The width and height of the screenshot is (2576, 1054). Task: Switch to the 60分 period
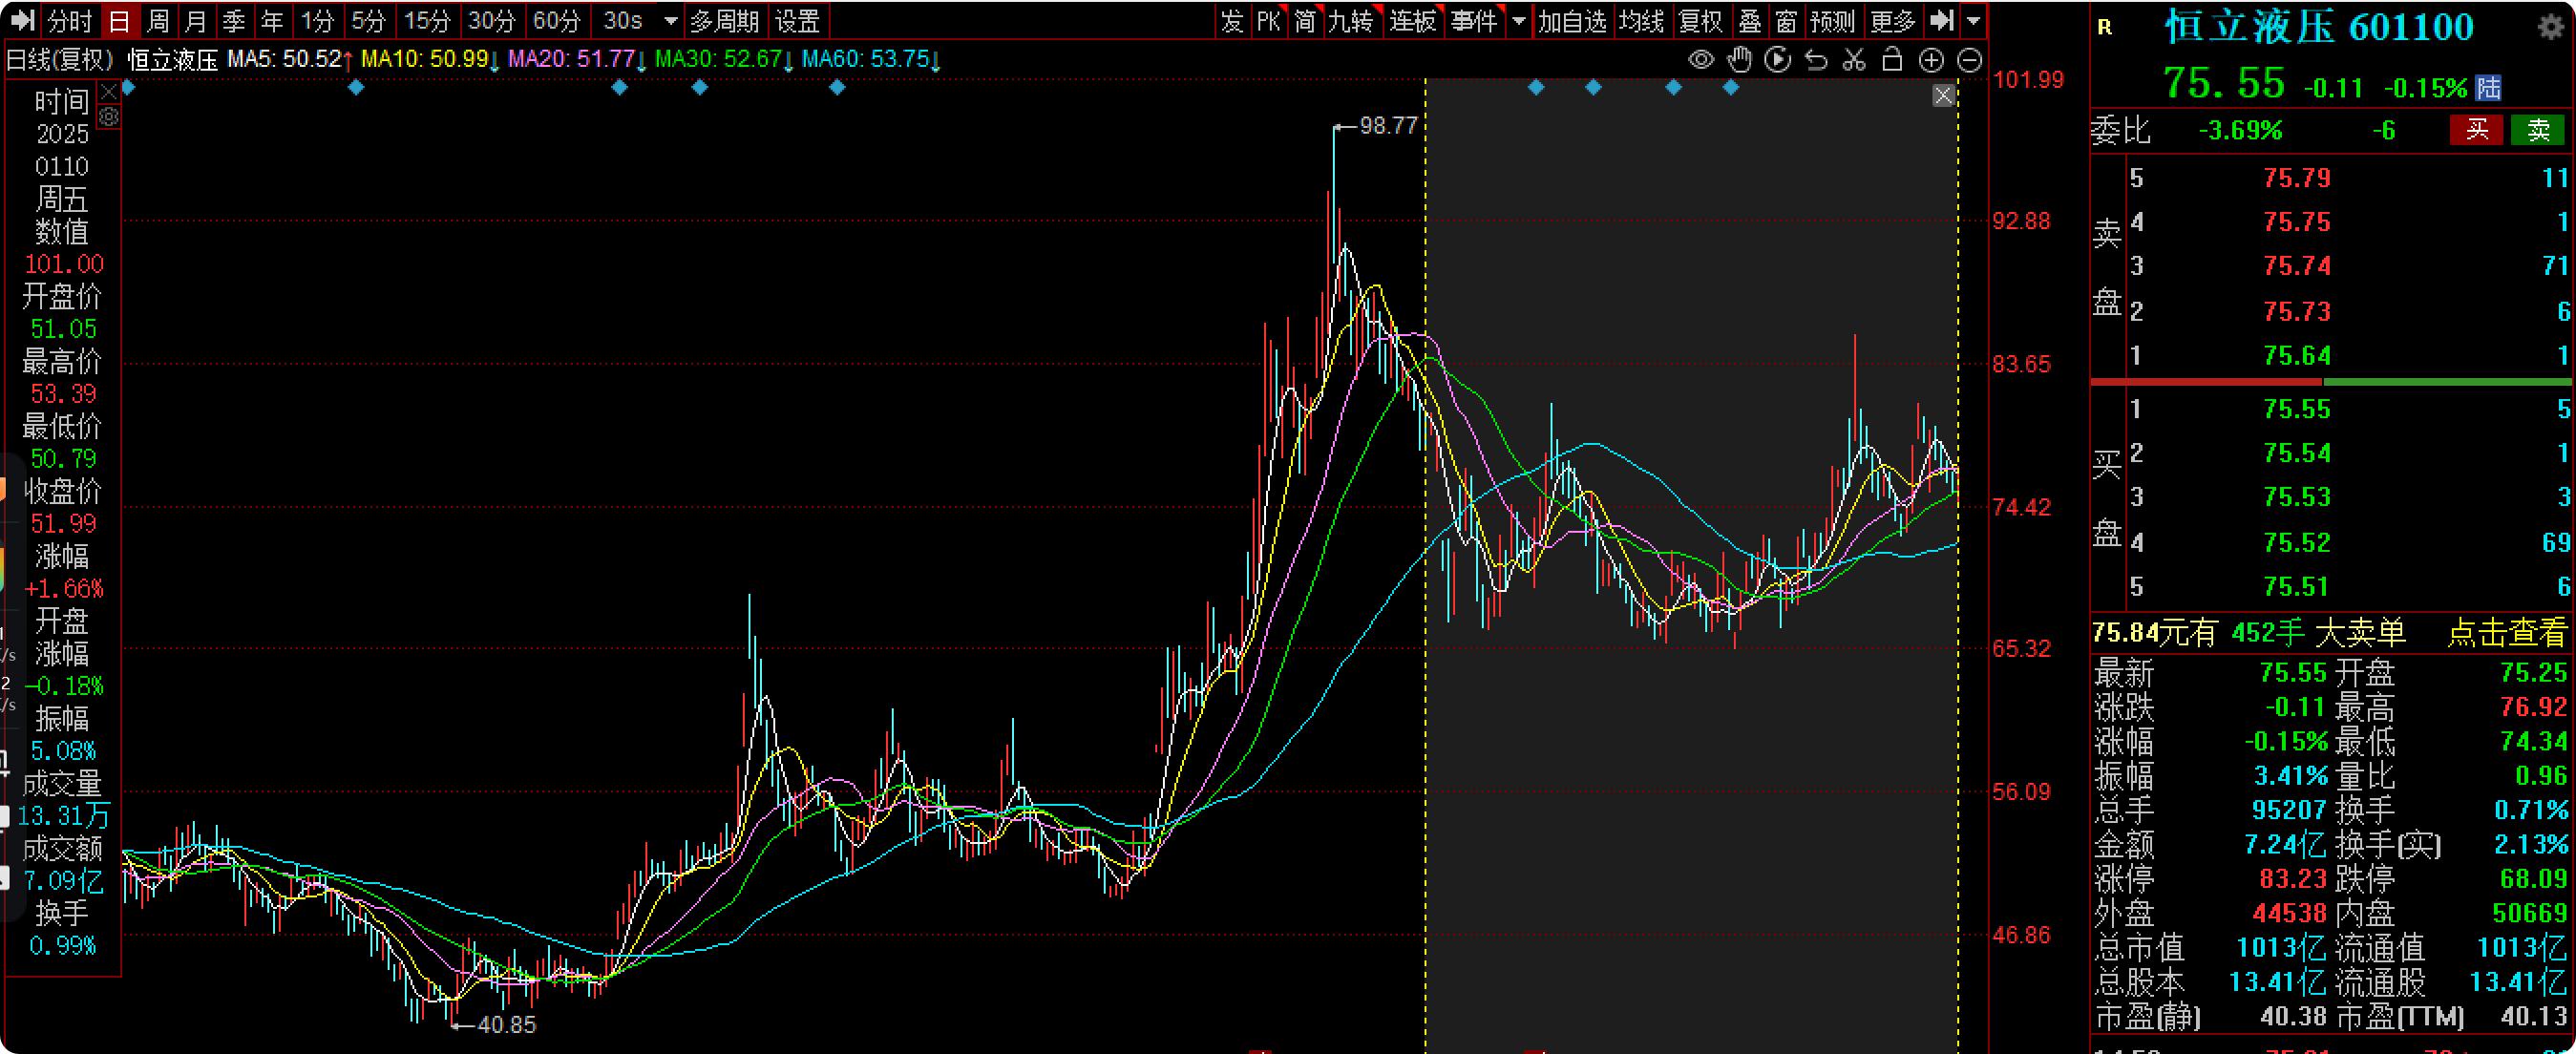coord(557,21)
